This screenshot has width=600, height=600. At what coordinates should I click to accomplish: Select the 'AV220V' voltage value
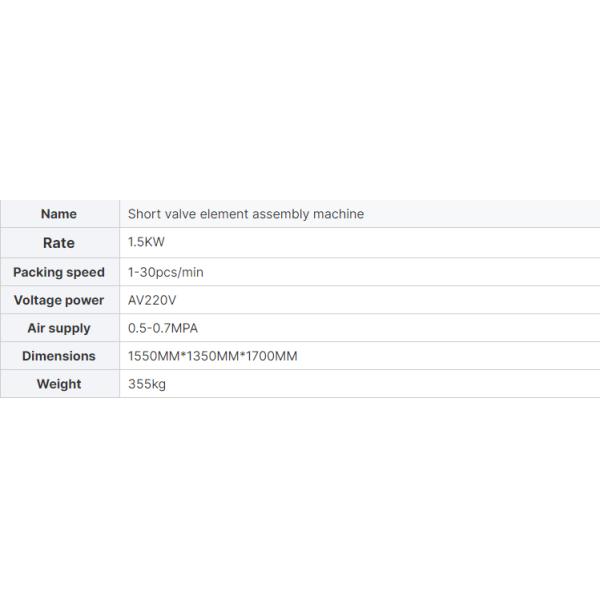(152, 300)
